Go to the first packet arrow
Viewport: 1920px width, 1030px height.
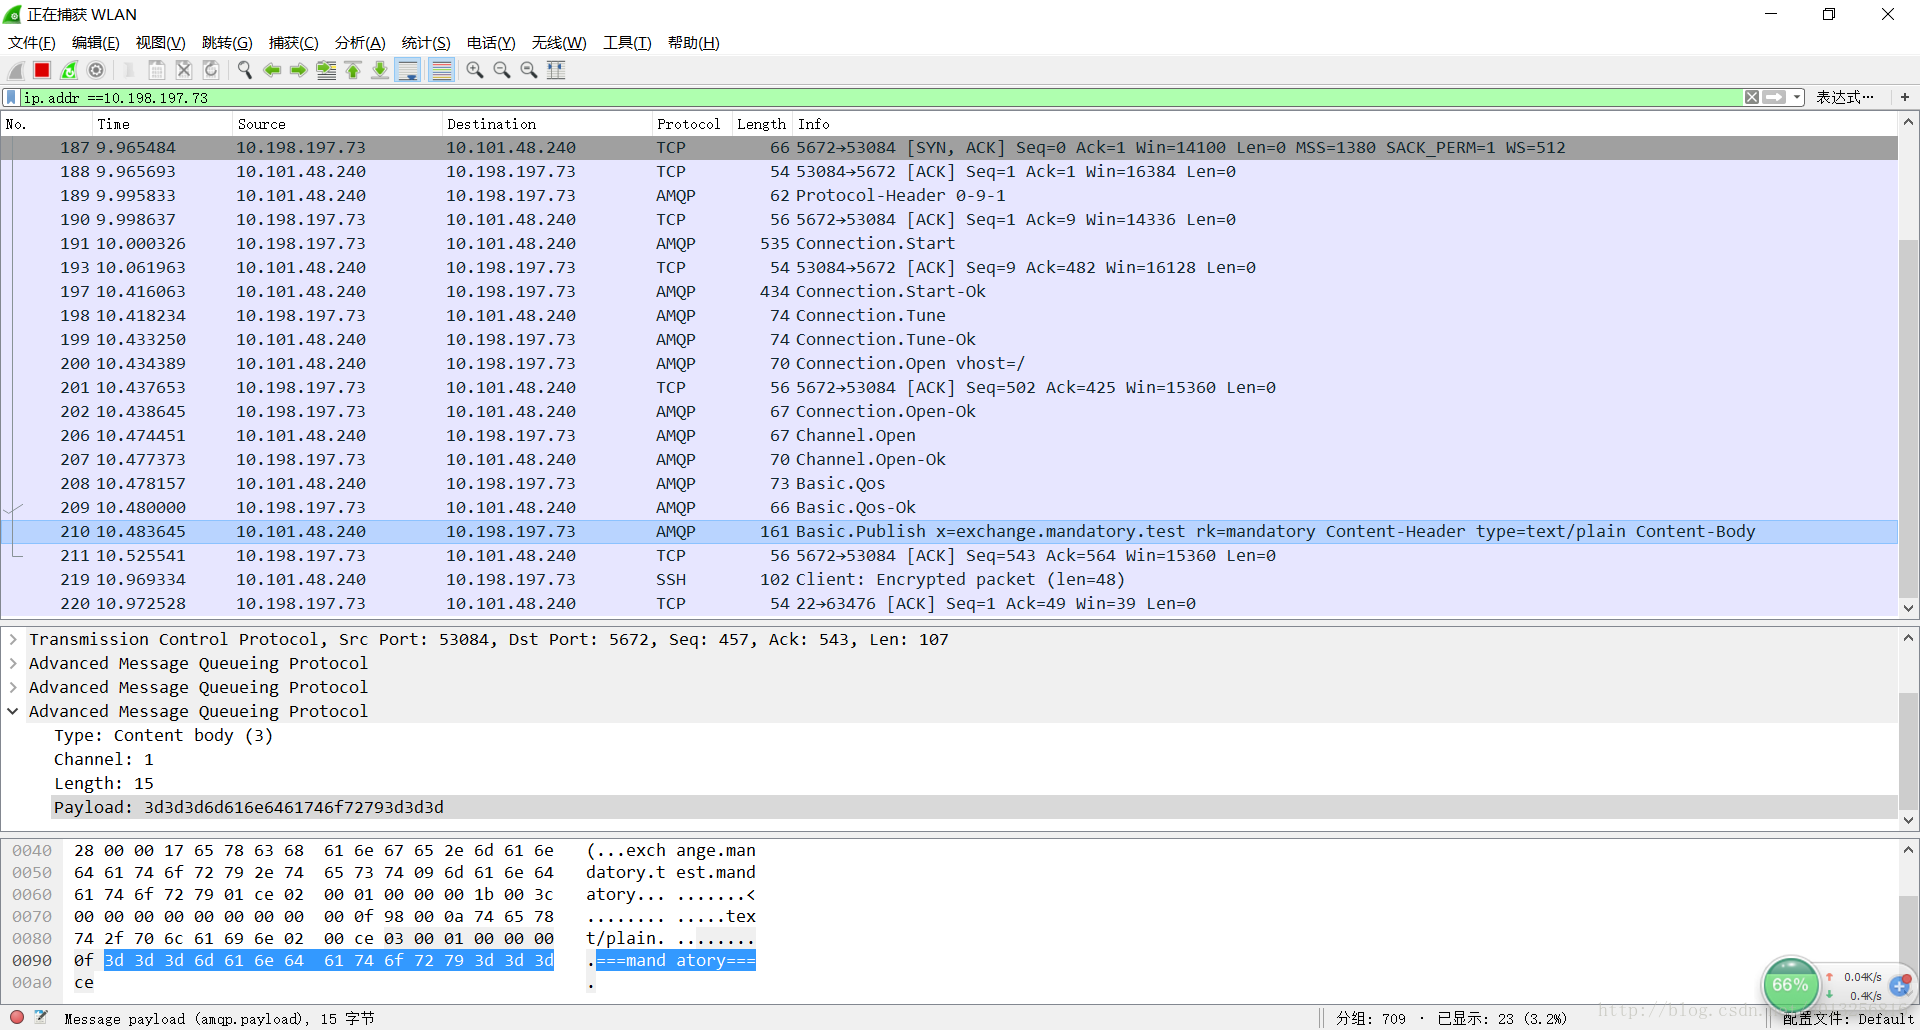point(353,70)
